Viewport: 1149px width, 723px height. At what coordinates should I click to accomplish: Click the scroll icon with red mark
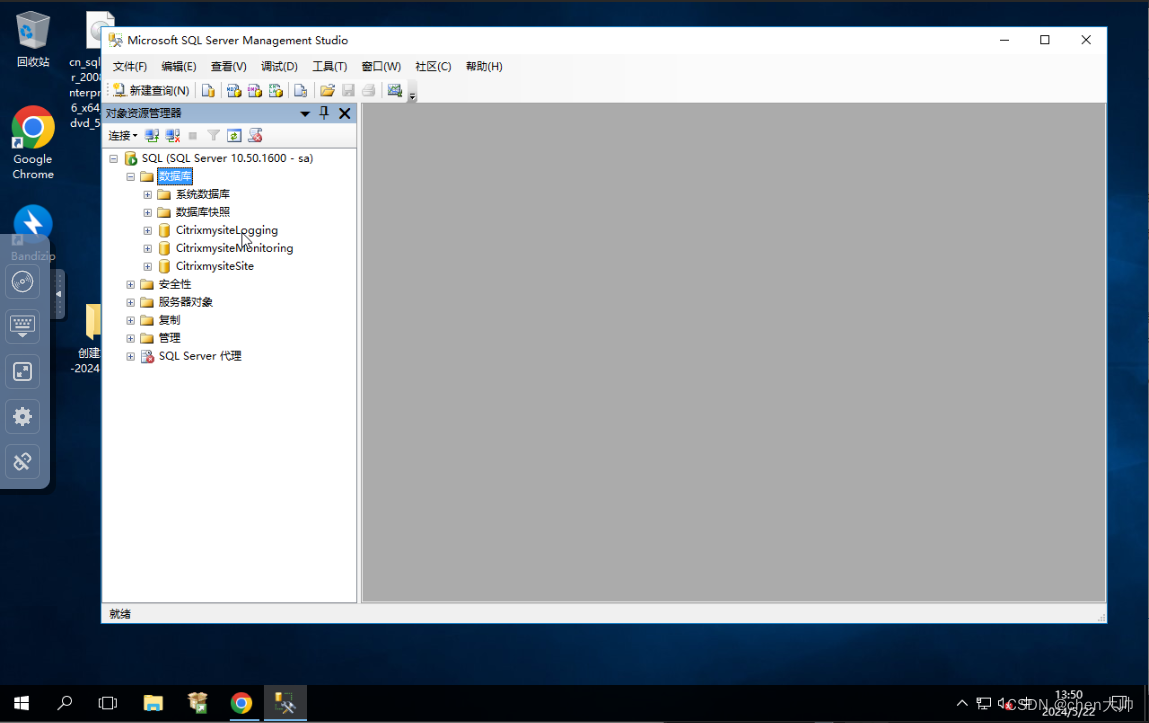point(255,136)
